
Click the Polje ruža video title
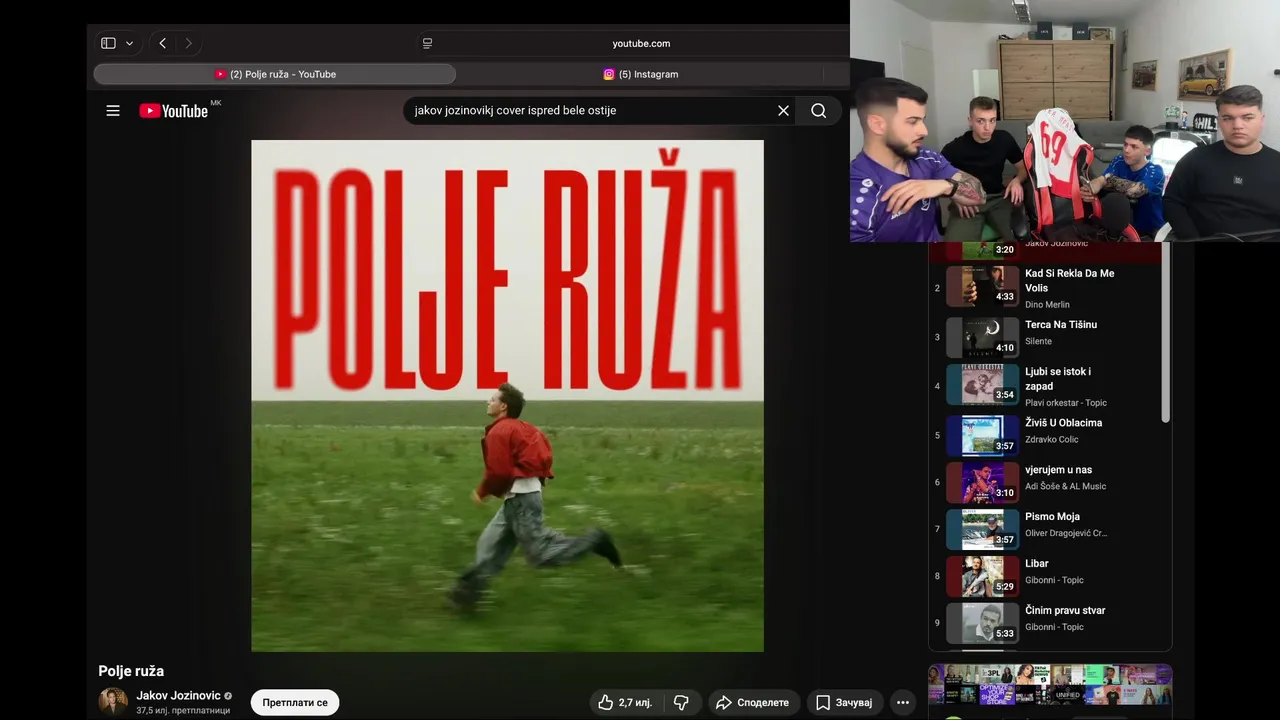coord(131,671)
